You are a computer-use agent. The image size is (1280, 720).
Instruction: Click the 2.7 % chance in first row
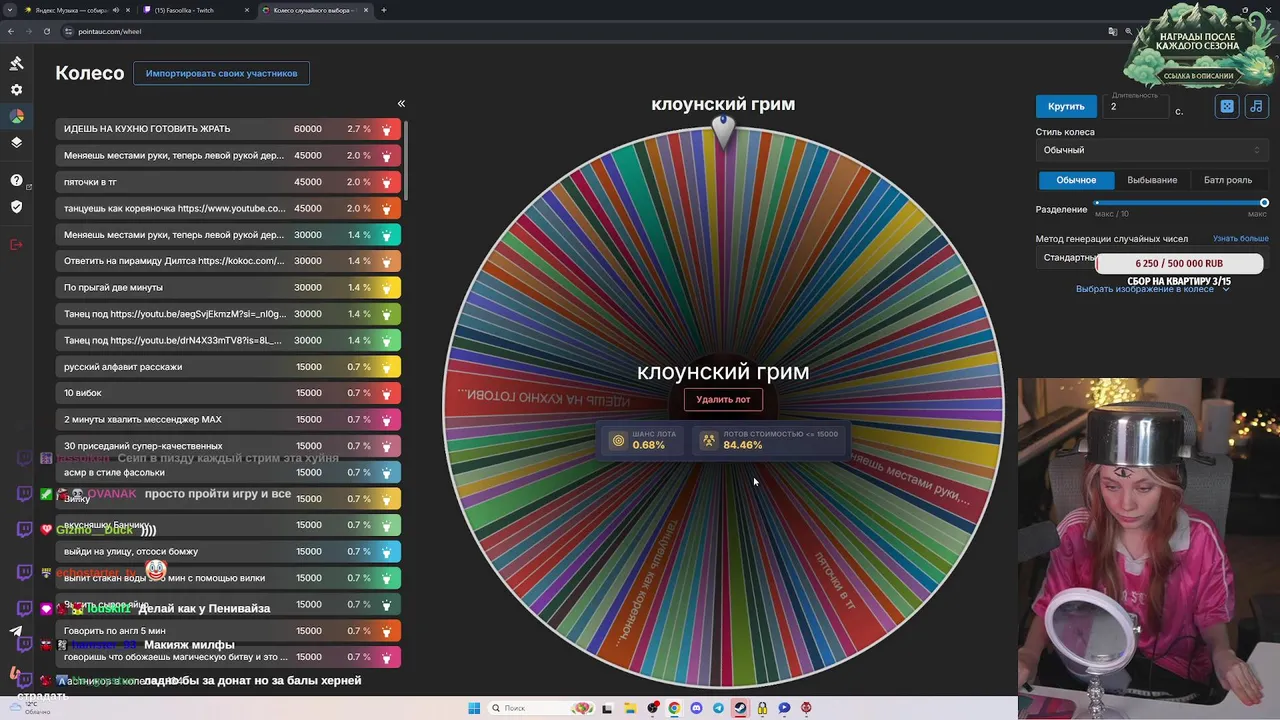pyautogui.click(x=359, y=129)
